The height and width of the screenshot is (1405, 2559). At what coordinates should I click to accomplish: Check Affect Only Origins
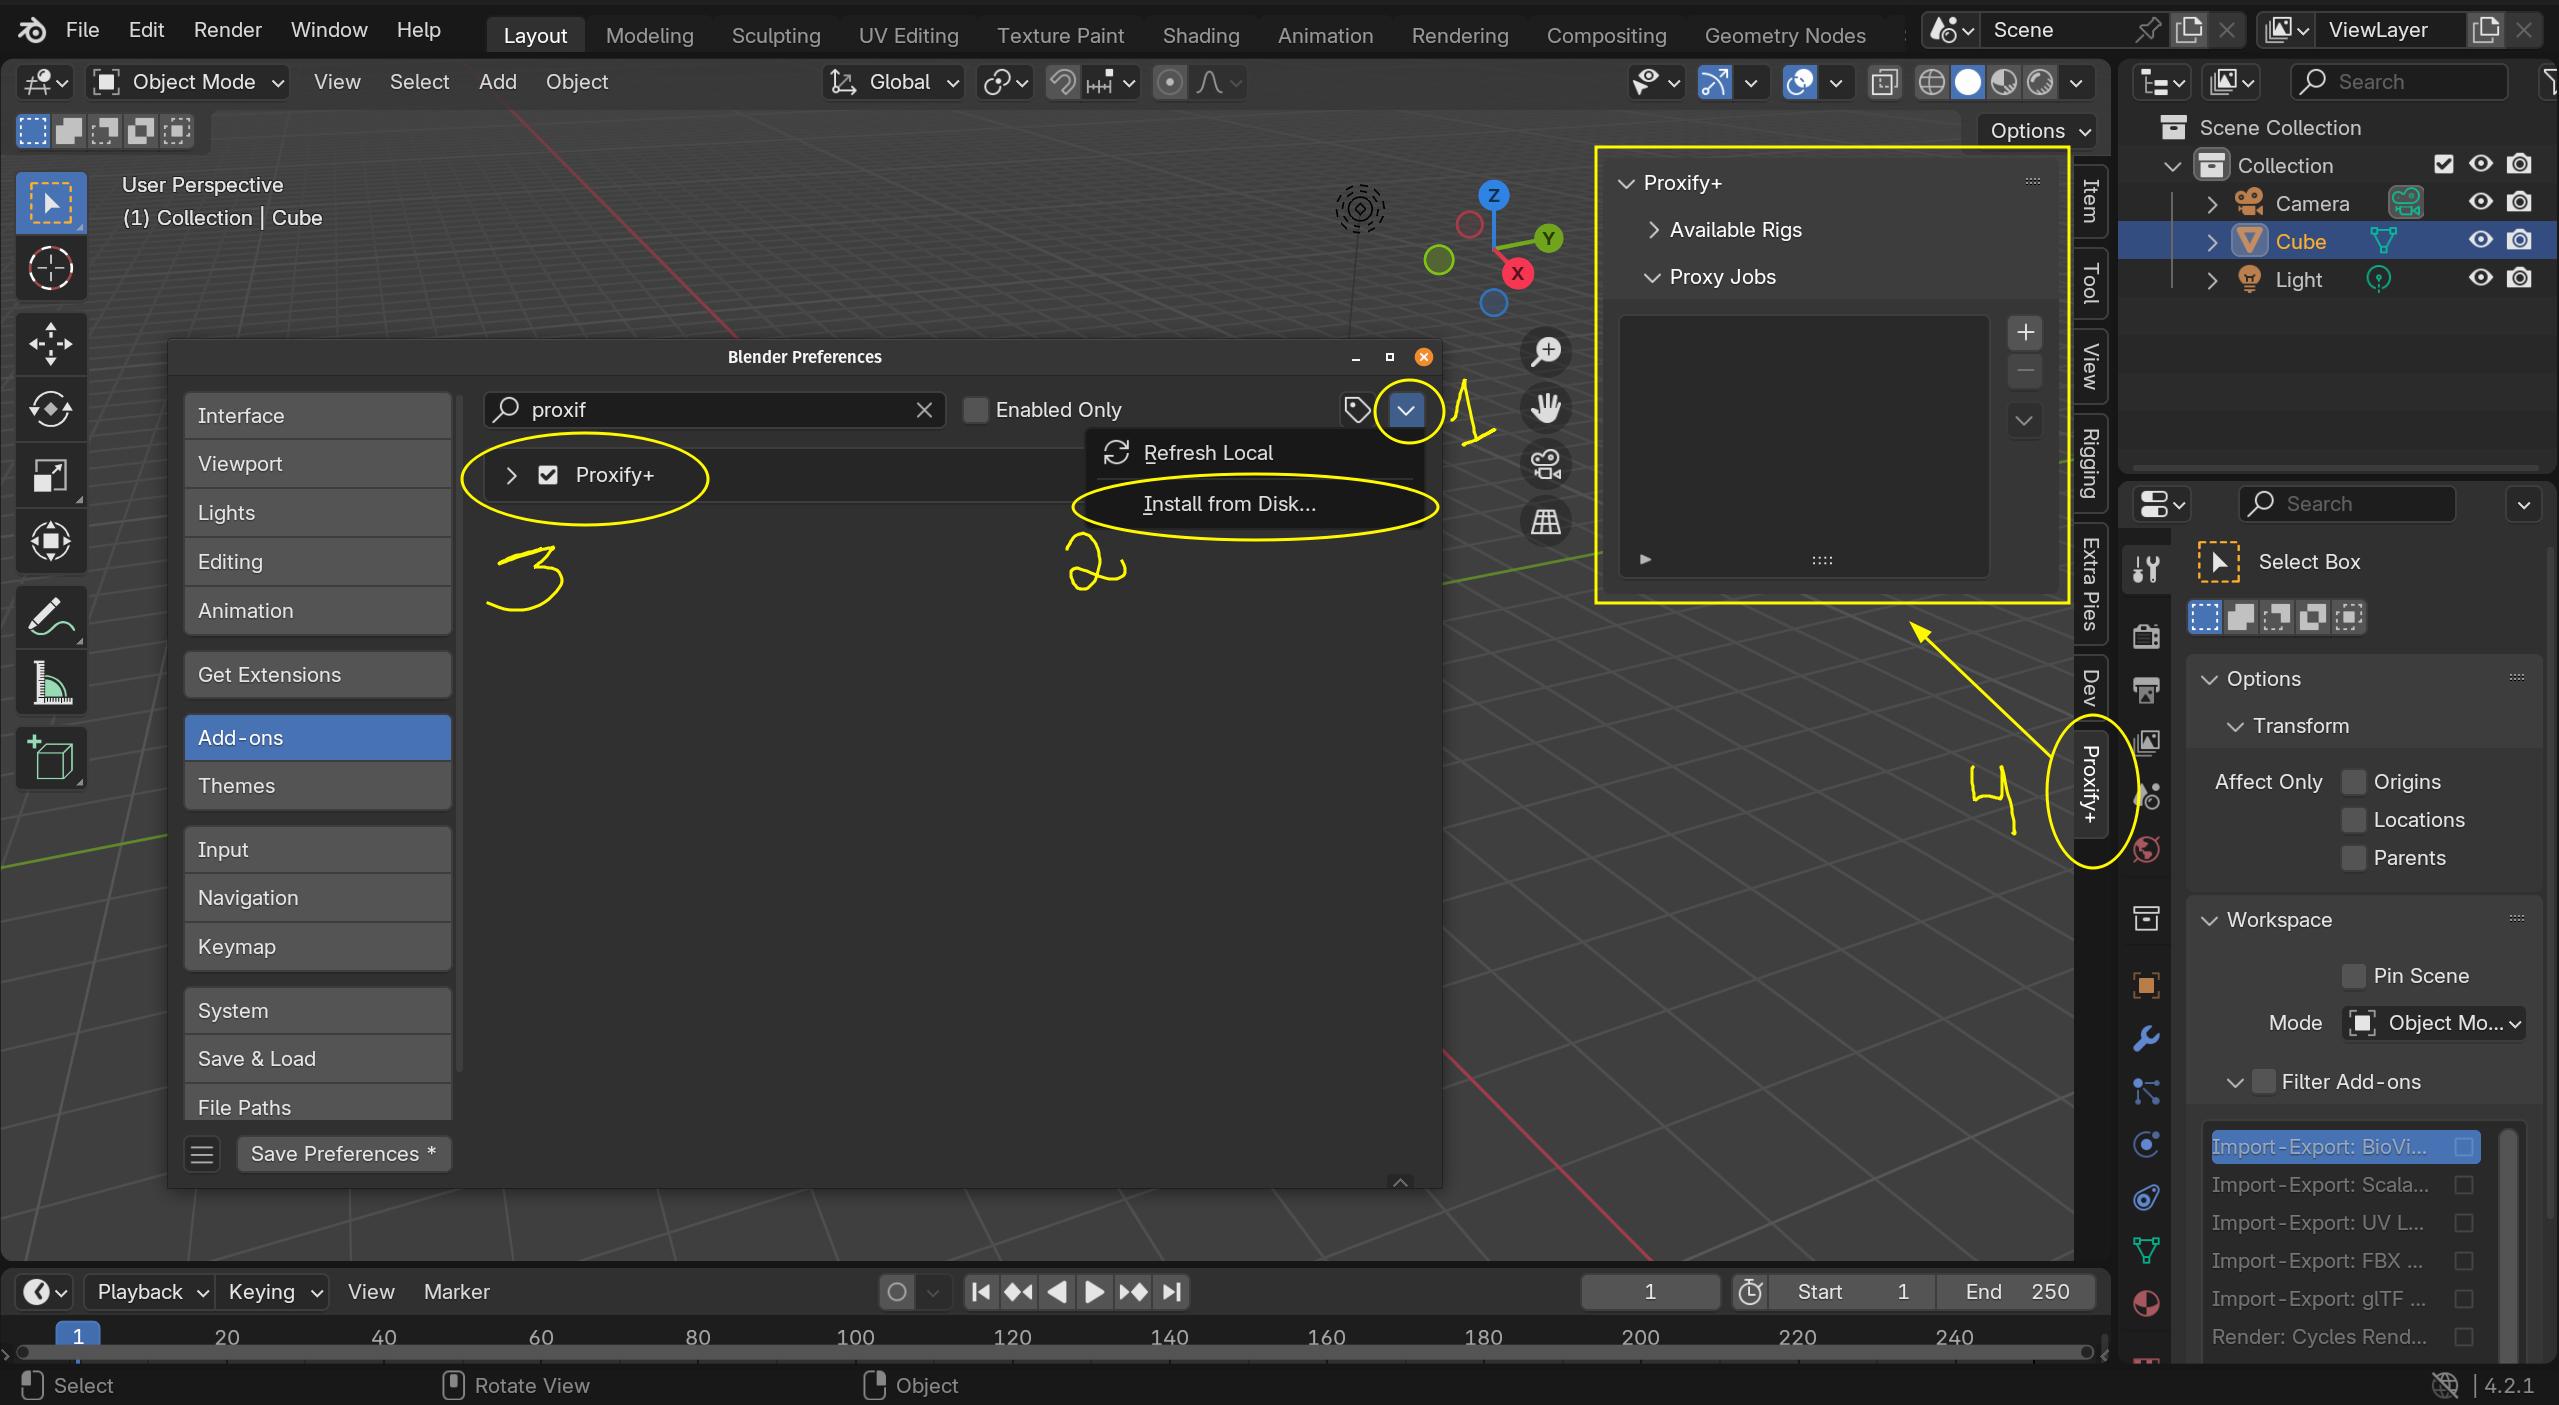tap(2354, 782)
